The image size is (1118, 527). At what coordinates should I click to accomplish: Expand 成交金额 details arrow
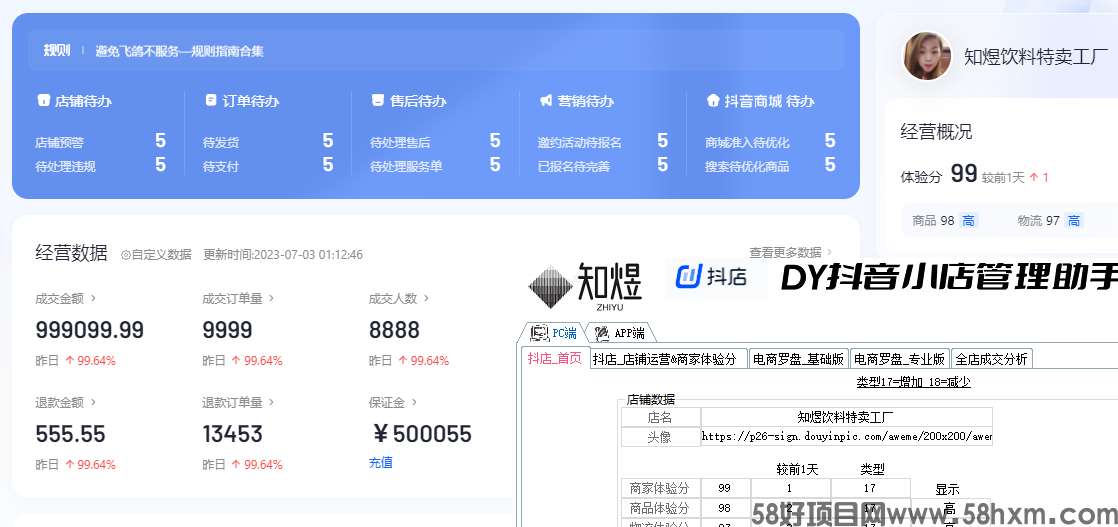(93, 298)
